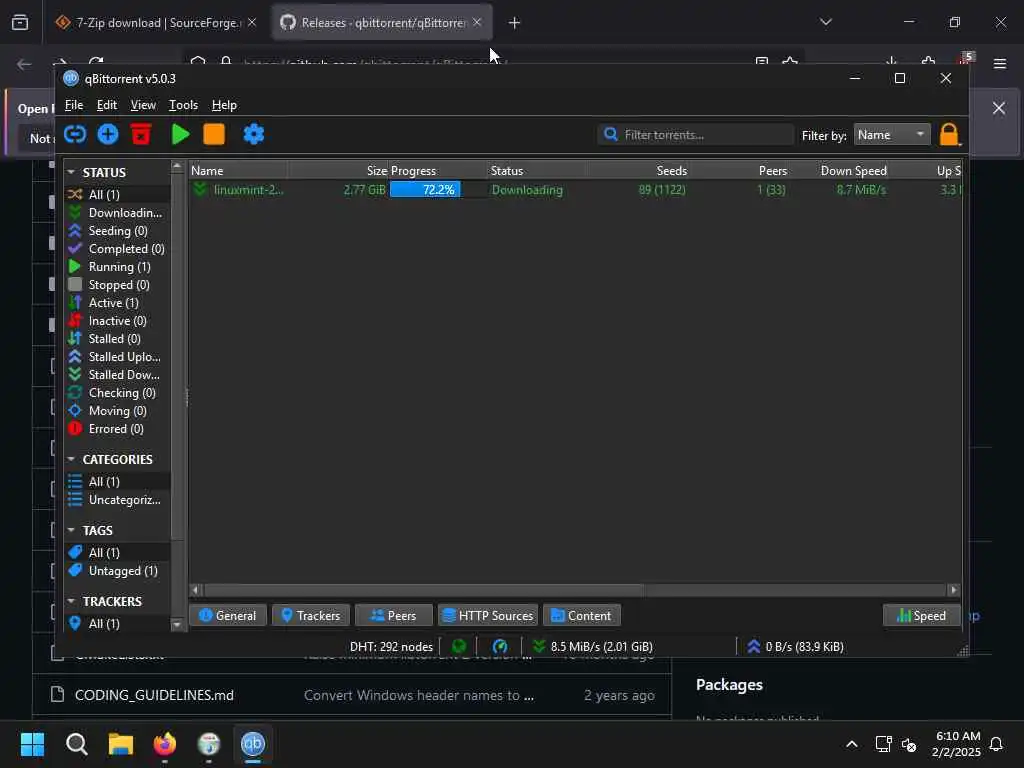Image resolution: width=1024 pixels, height=768 pixels.
Task: Select the Downloading status filter
Action: 118,213
